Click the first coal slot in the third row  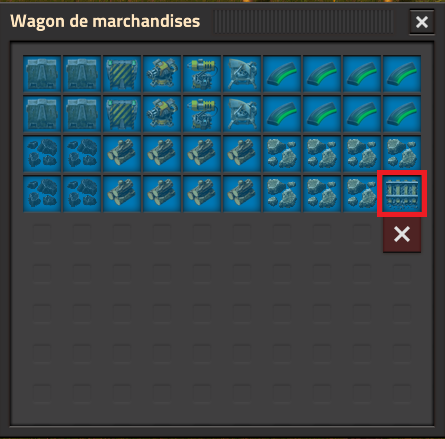tap(42, 153)
